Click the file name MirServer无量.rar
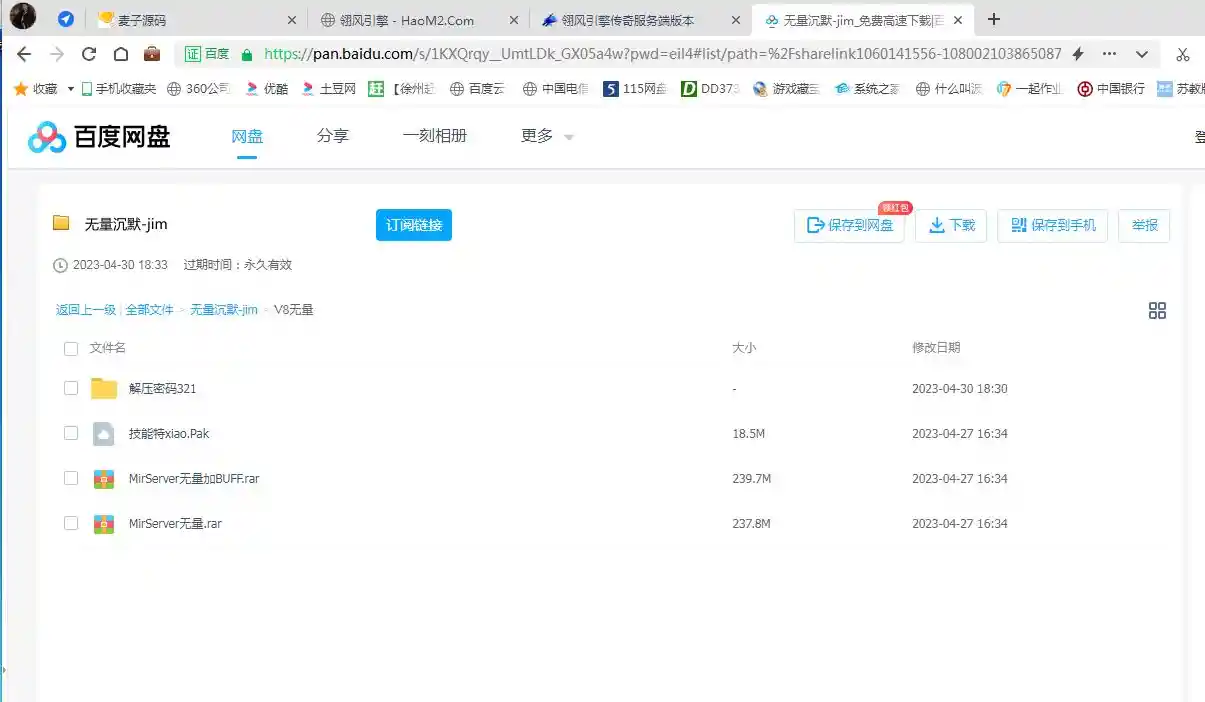The height and width of the screenshot is (702, 1205). click(x=175, y=524)
